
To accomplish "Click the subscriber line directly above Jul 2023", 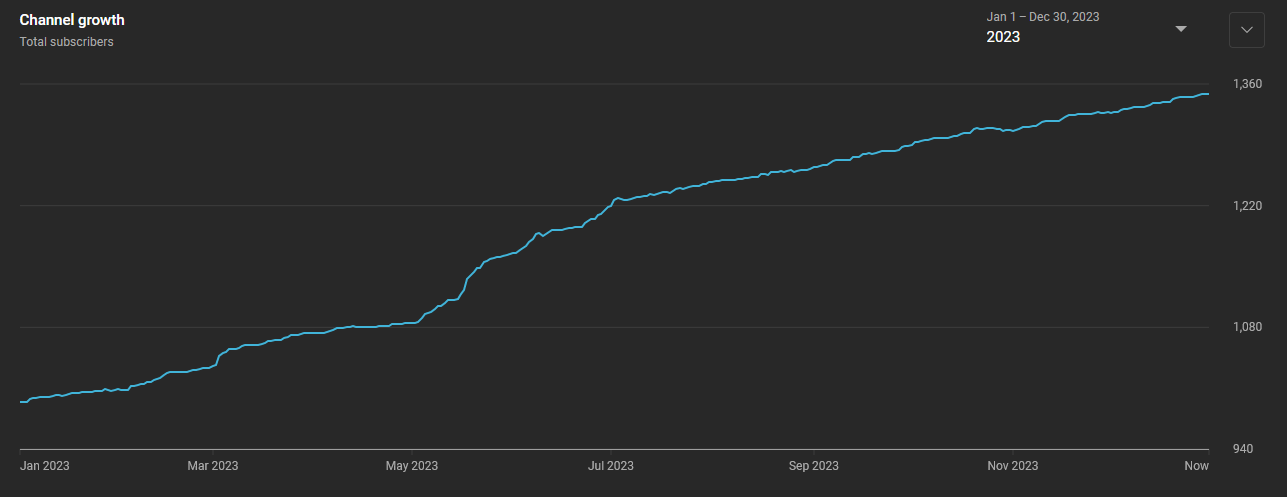I will click(x=611, y=206).
